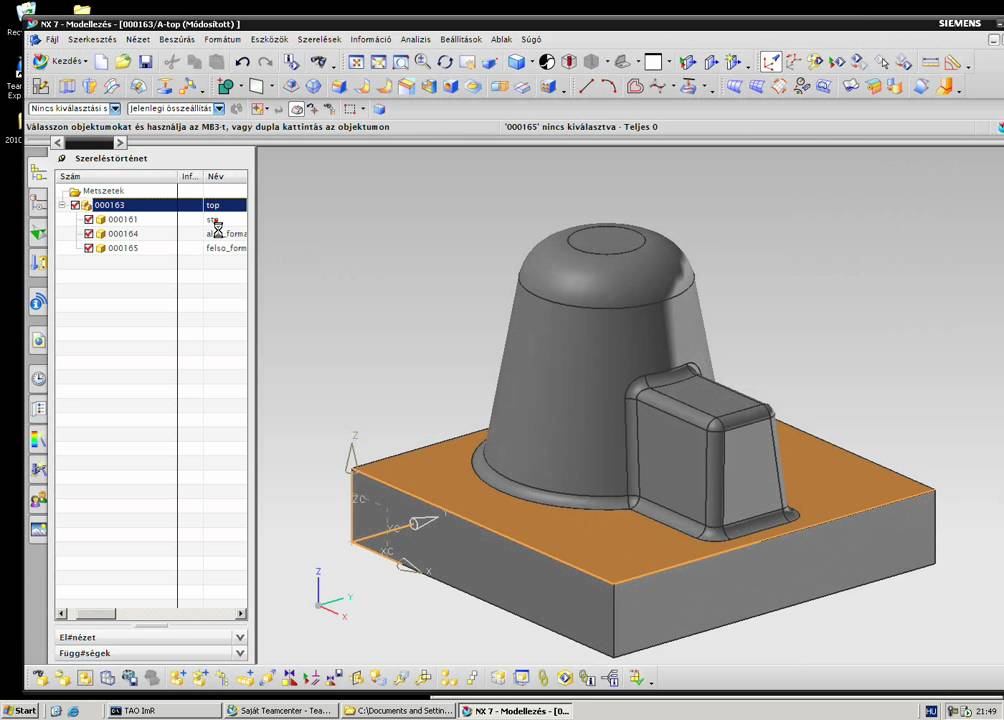Toggle the 000165 component checkbox
The width and height of the screenshot is (1004, 720).
pyautogui.click(x=89, y=248)
